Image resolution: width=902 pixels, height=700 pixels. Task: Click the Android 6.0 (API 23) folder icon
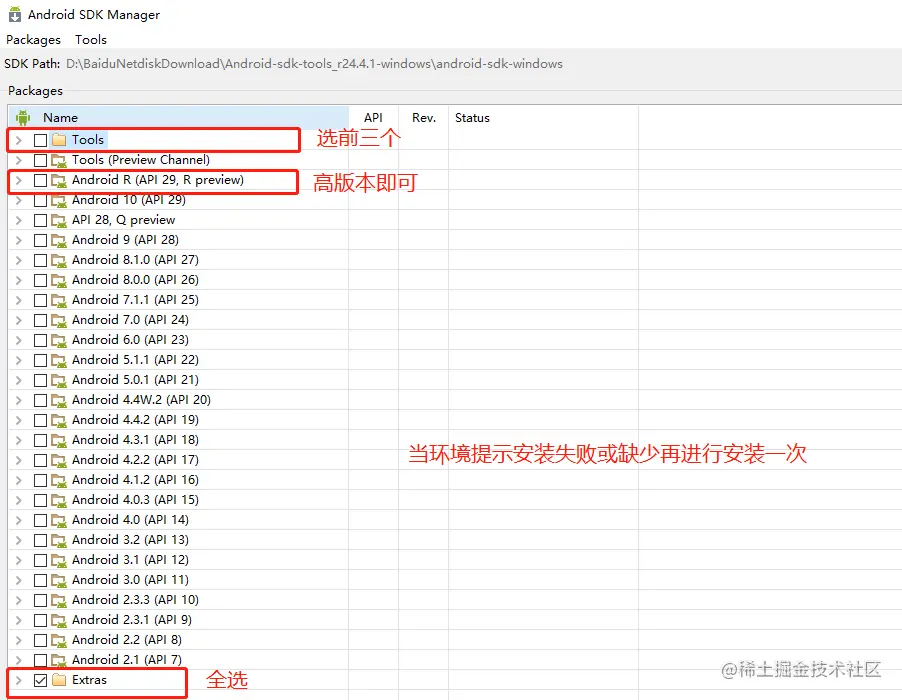click(x=59, y=341)
